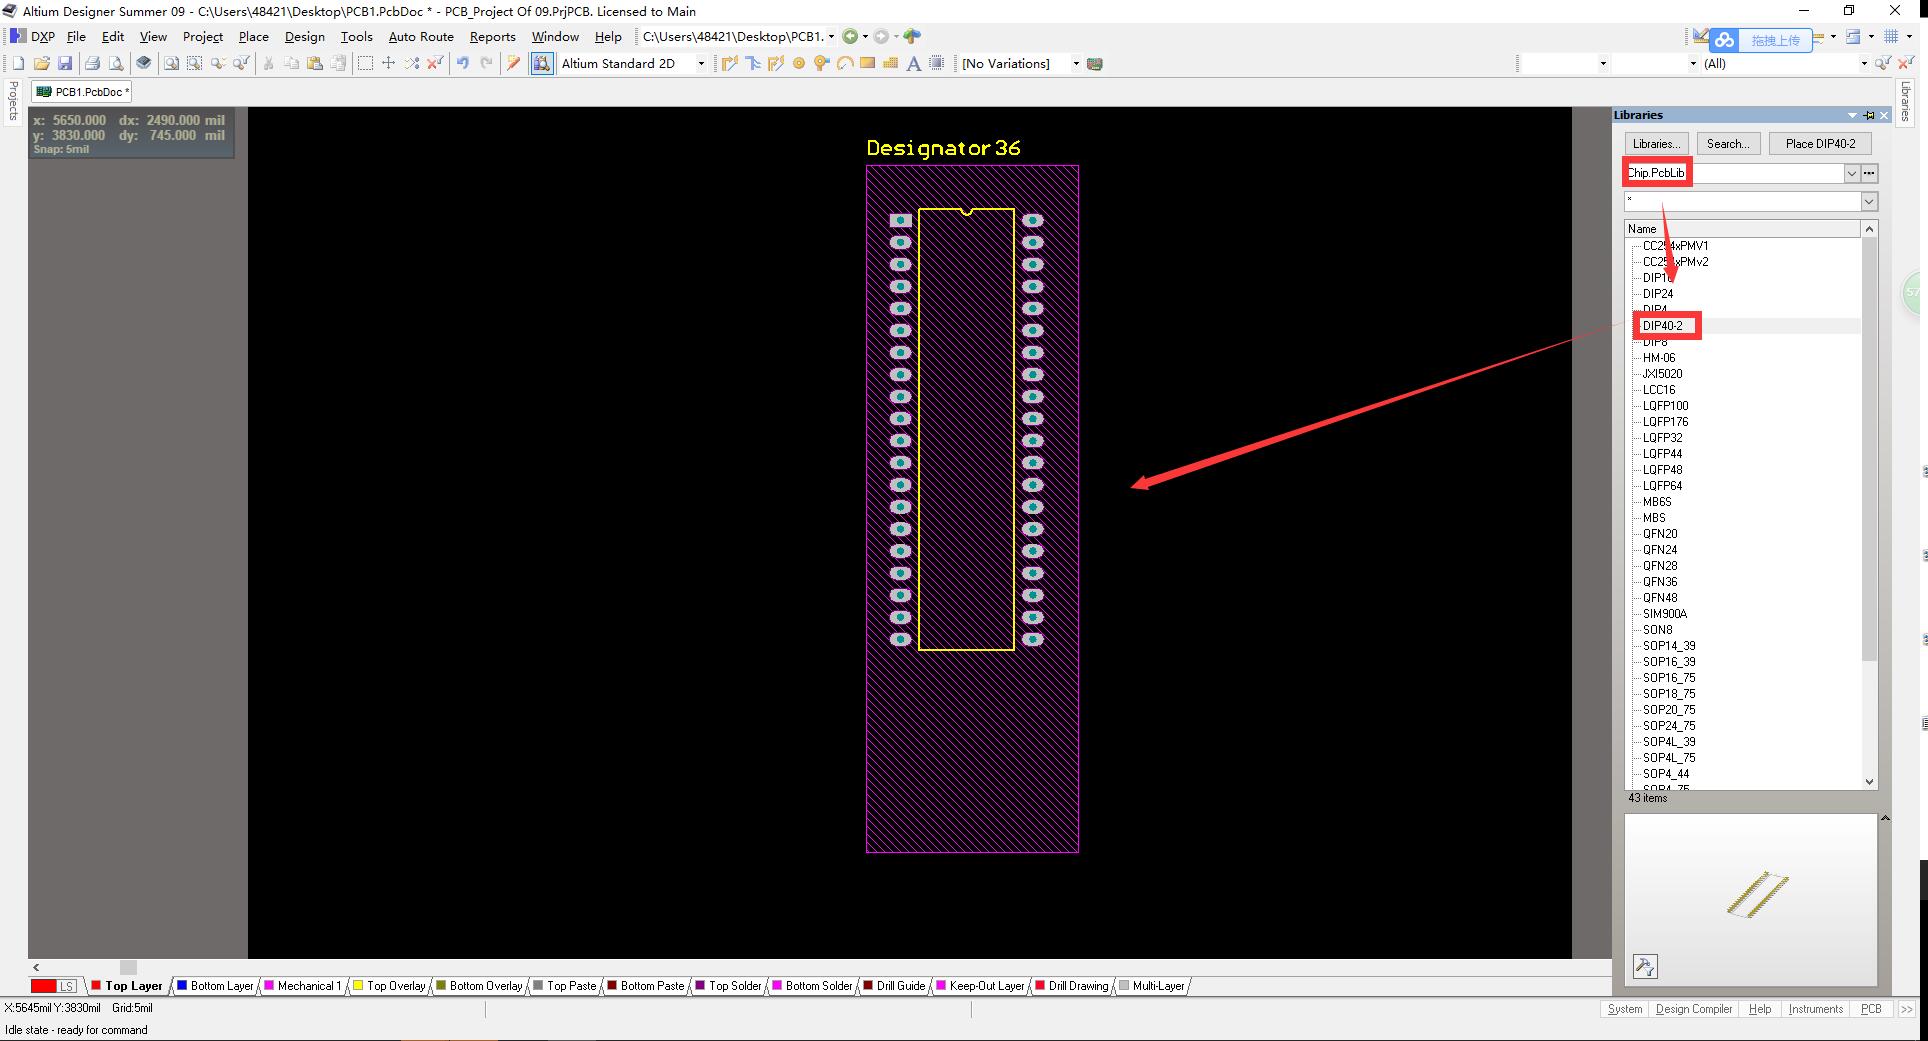
Task: Open the wrench icon below footprint preview
Action: (1645, 966)
